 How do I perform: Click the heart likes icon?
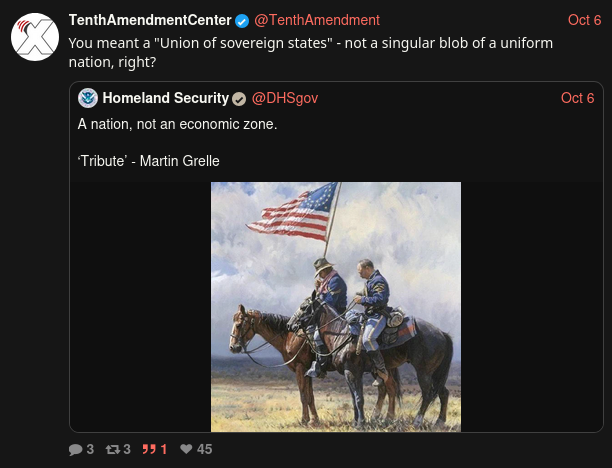186,450
